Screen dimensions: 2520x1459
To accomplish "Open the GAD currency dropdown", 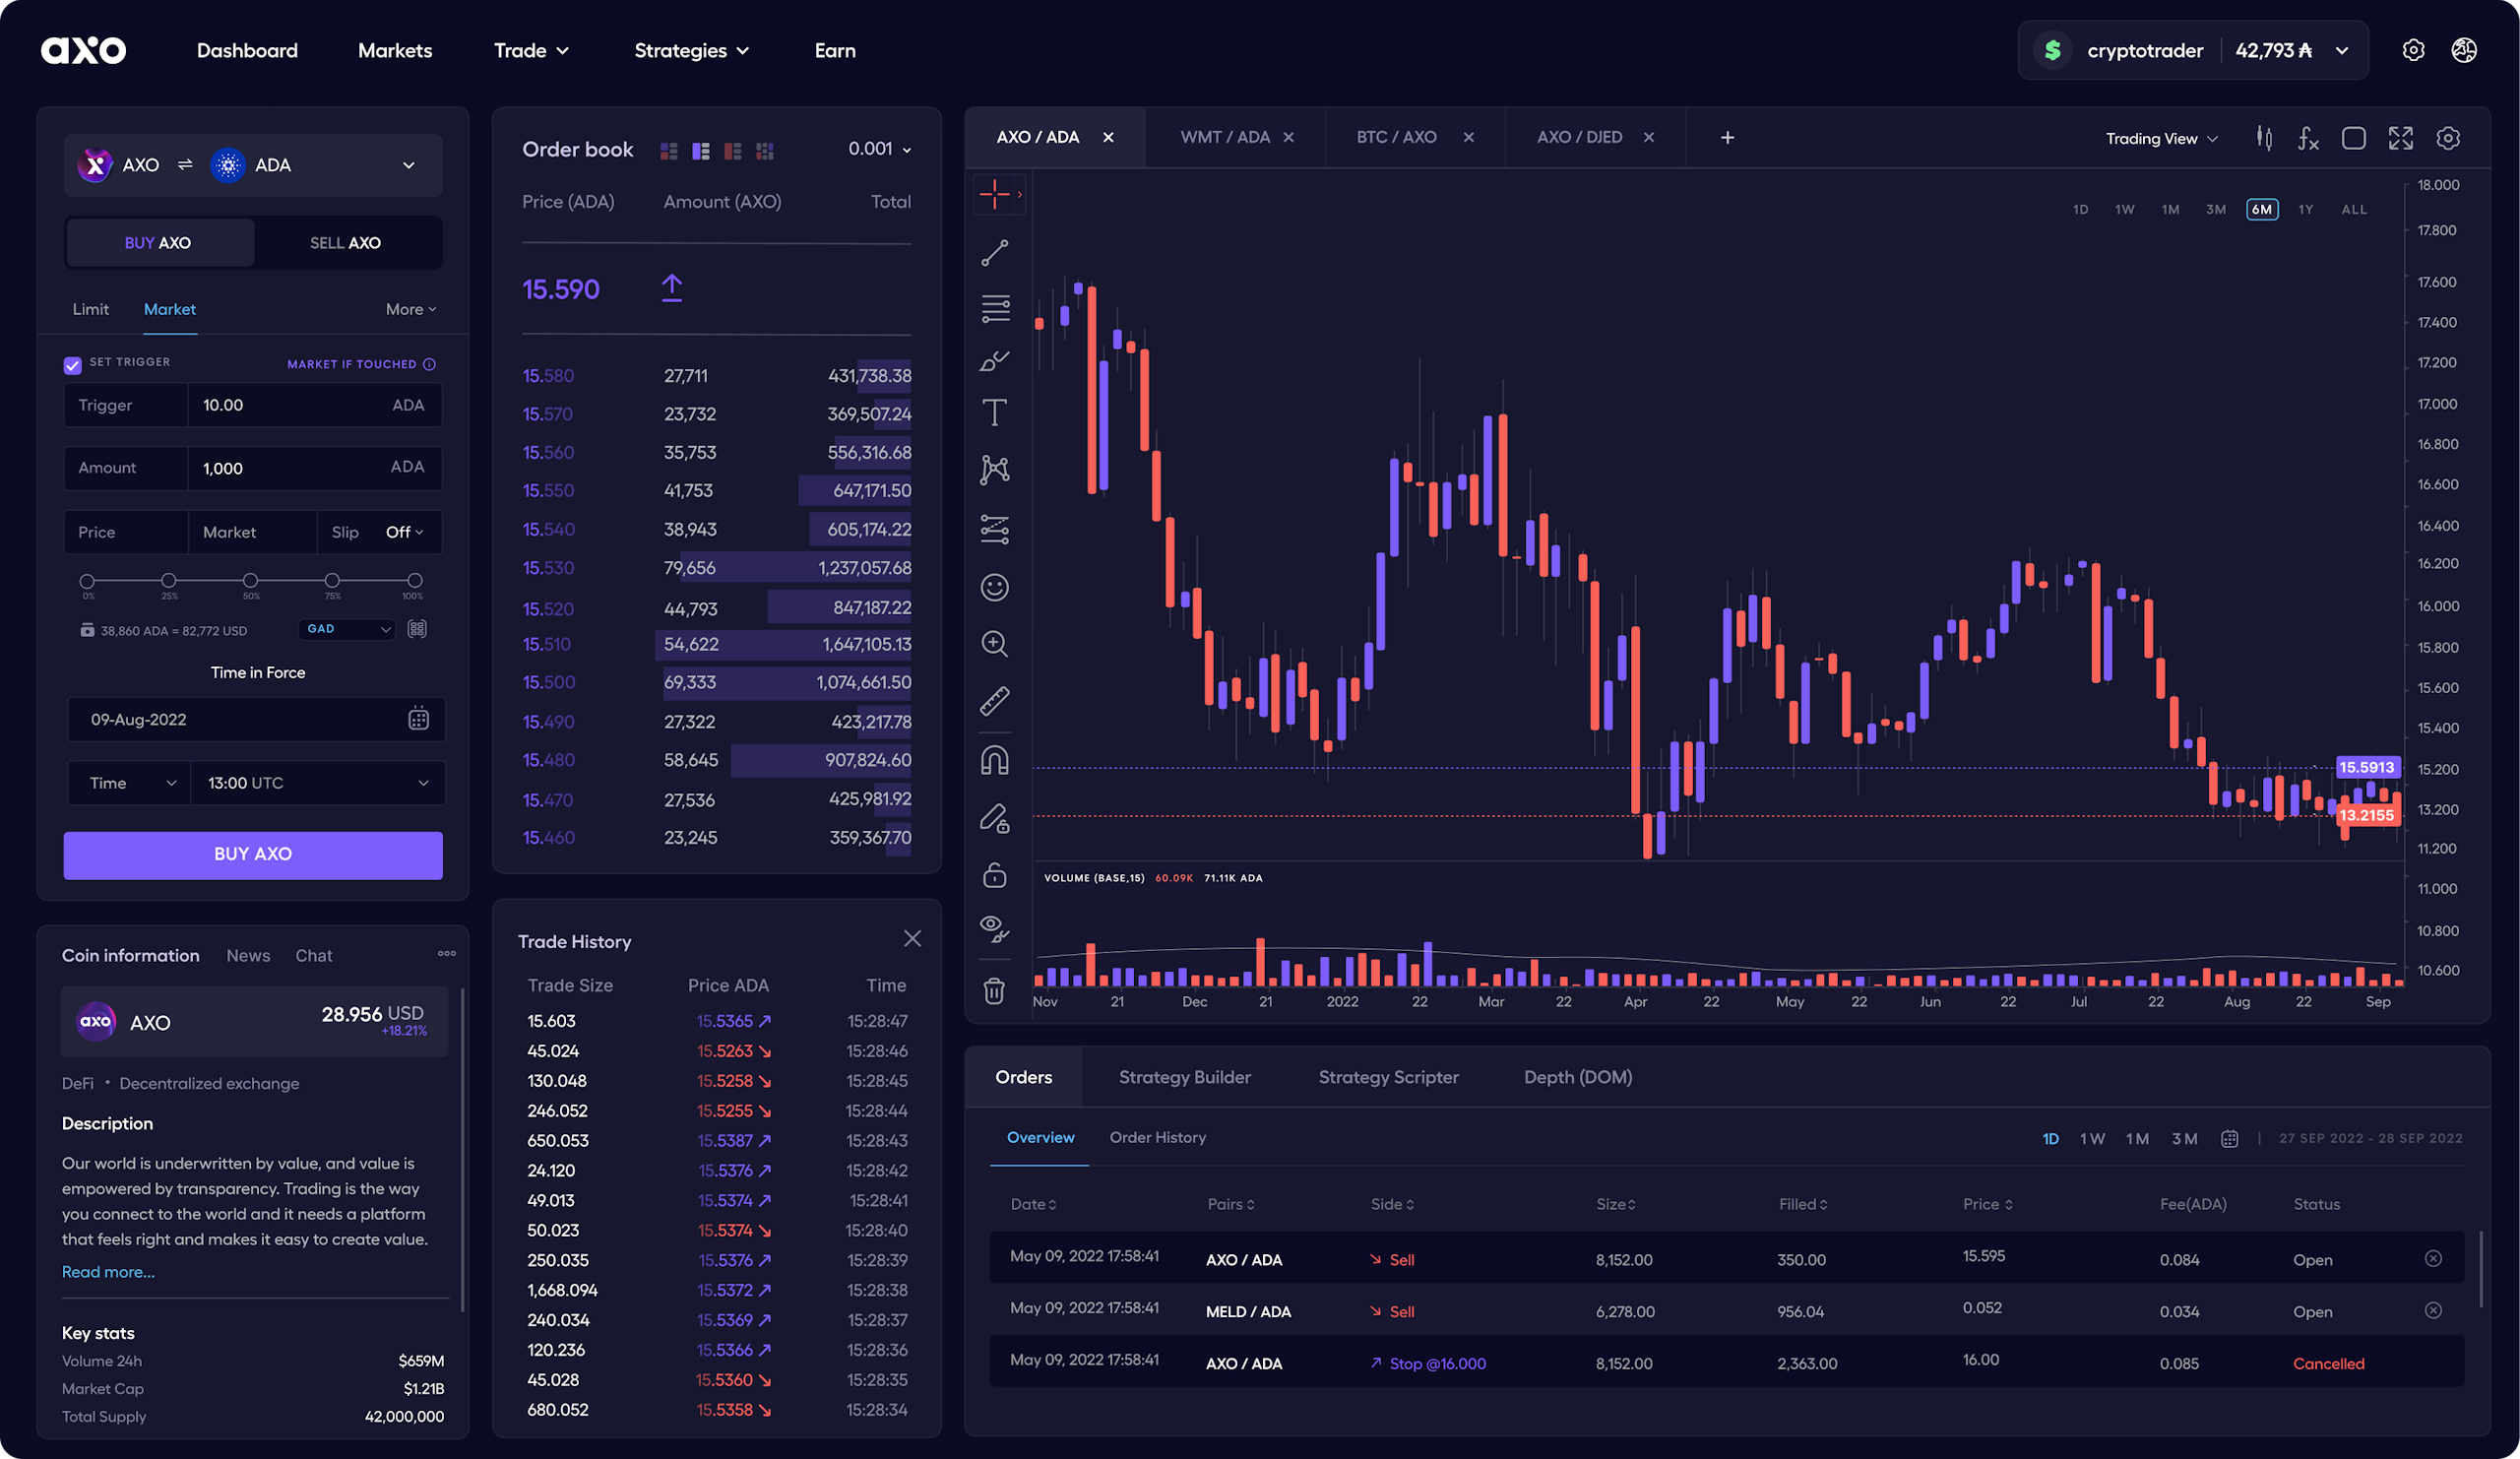I will (x=347, y=629).
